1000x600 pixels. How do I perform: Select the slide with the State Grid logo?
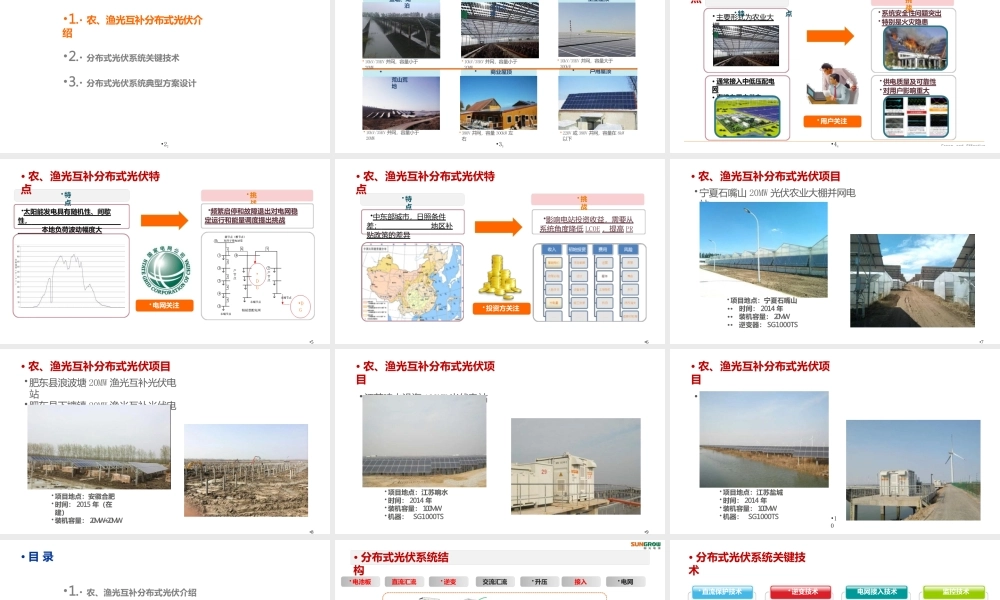[x=165, y=251]
